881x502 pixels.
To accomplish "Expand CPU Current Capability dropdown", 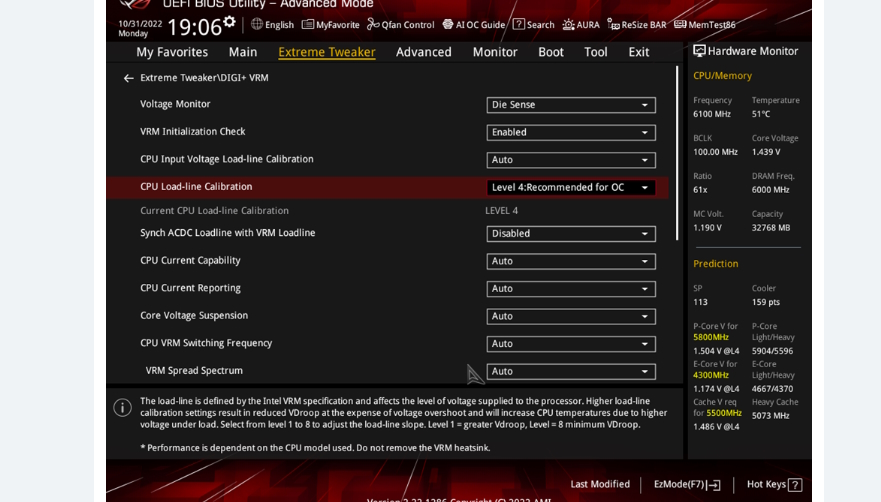I will click(x=571, y=261).
